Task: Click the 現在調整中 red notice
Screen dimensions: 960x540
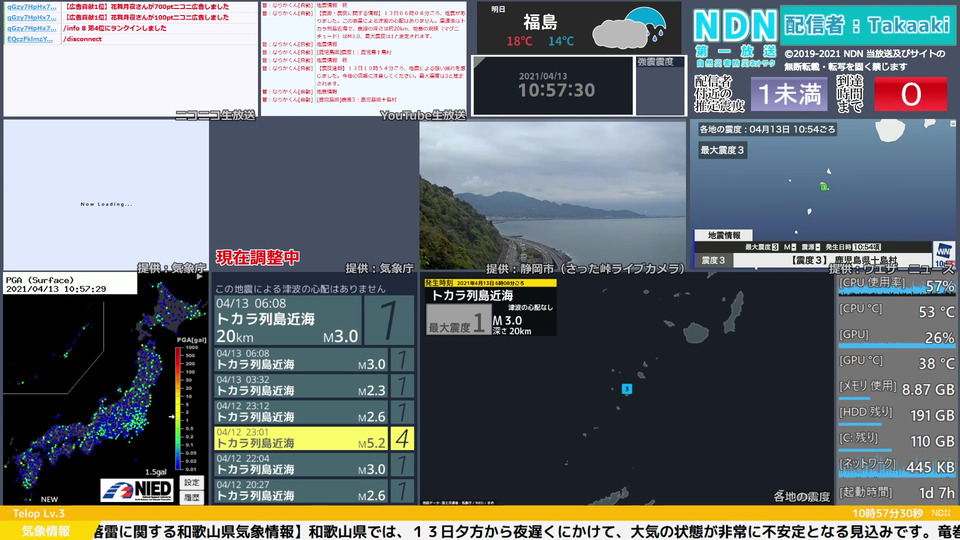Action: tap(258, 257)
